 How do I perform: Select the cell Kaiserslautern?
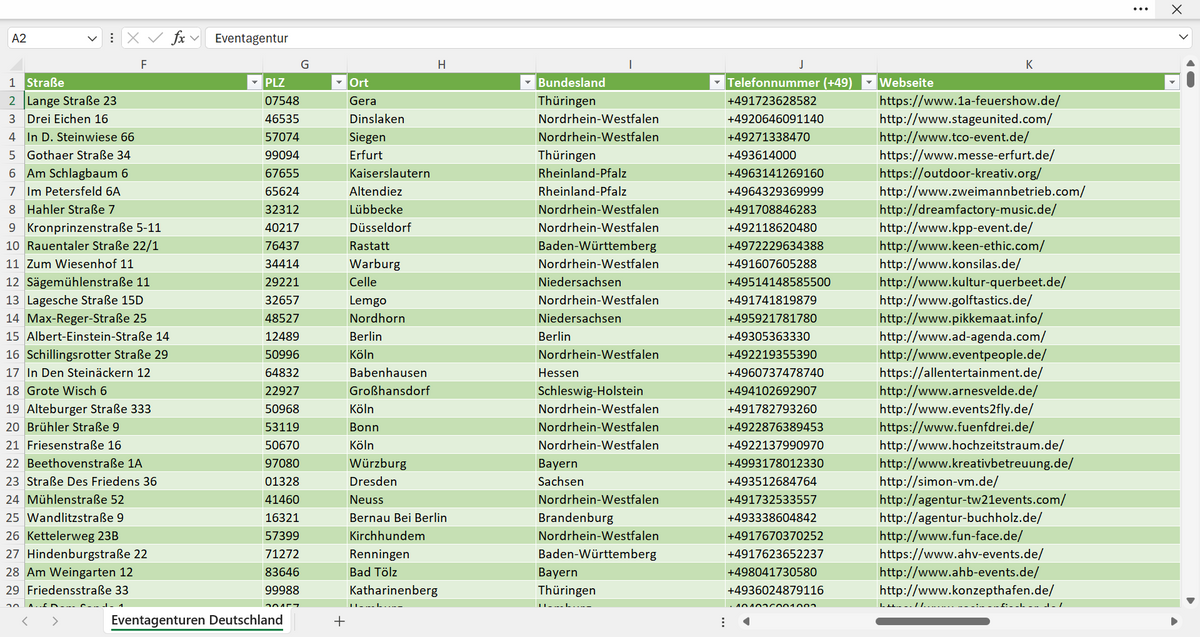441,173
